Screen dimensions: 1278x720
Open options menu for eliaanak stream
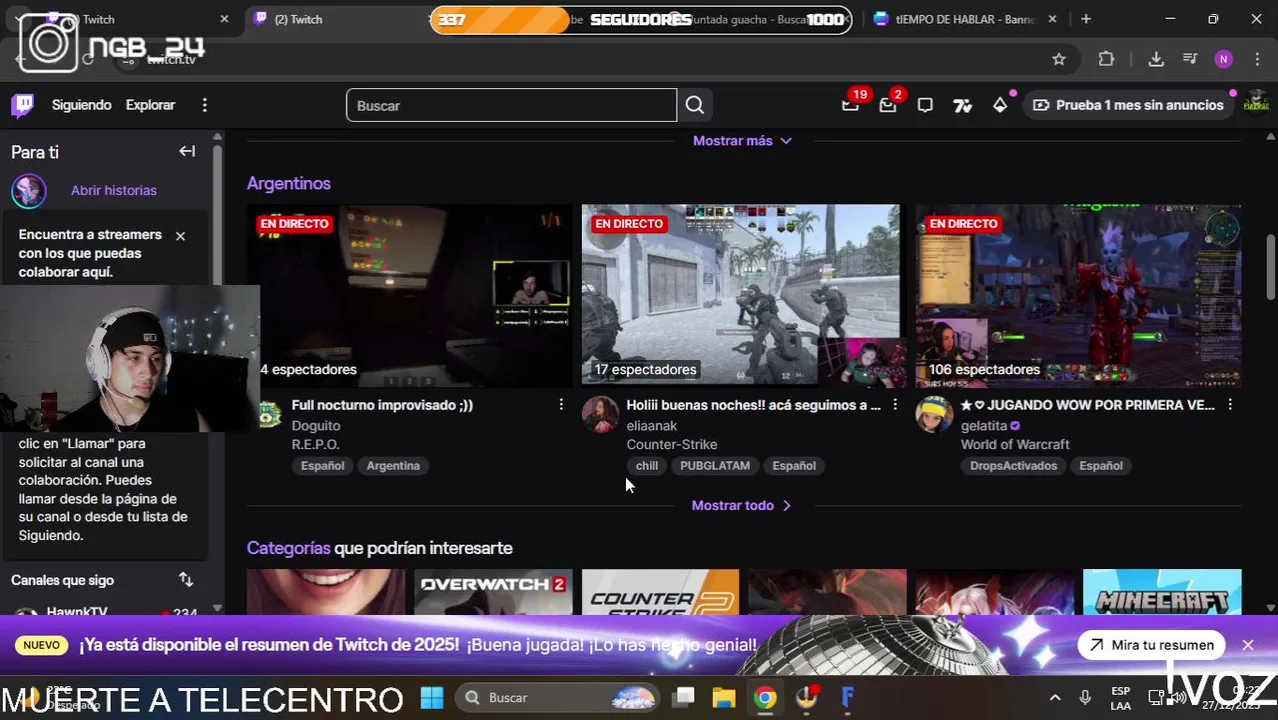pos(895,404)
